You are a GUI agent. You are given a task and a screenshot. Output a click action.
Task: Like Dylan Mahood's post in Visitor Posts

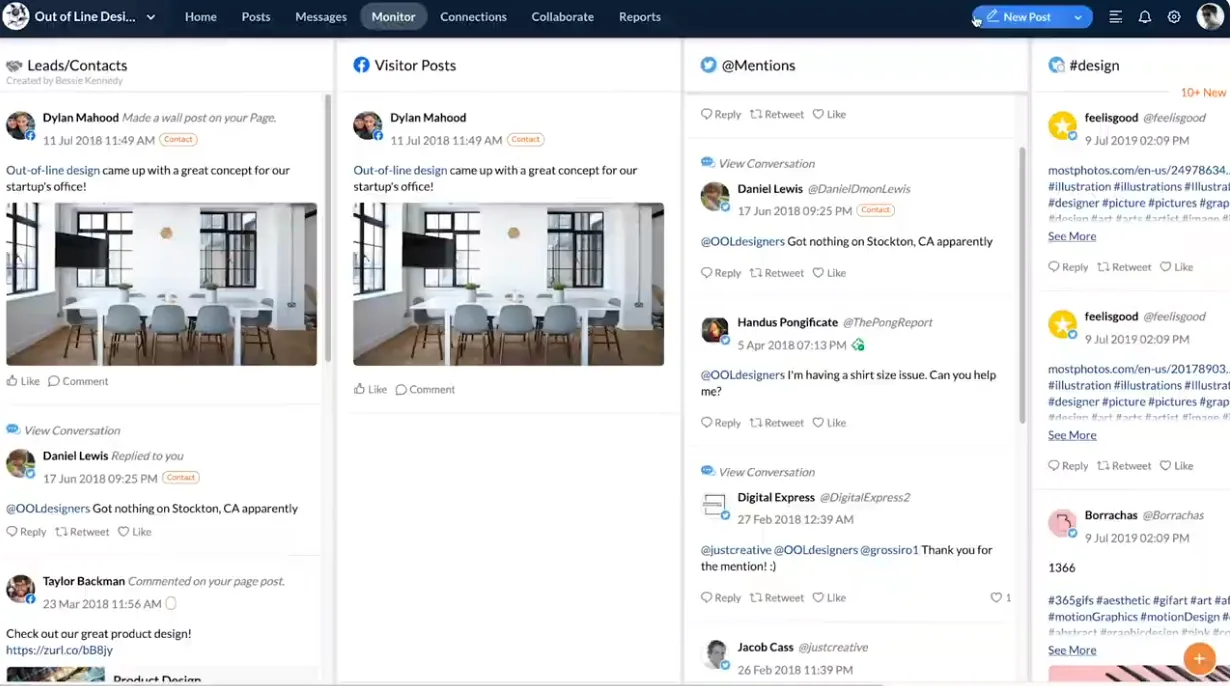[x=370, y=390]
